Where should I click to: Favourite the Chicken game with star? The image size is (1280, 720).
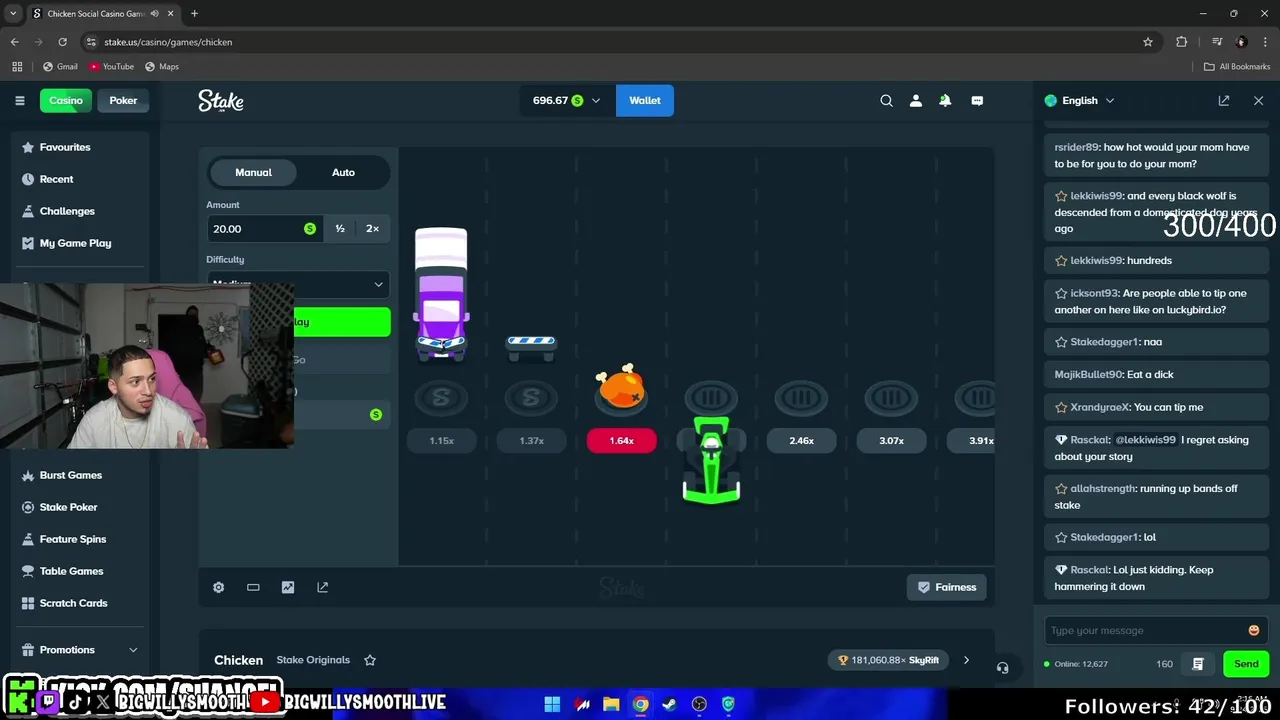(370, 660)
